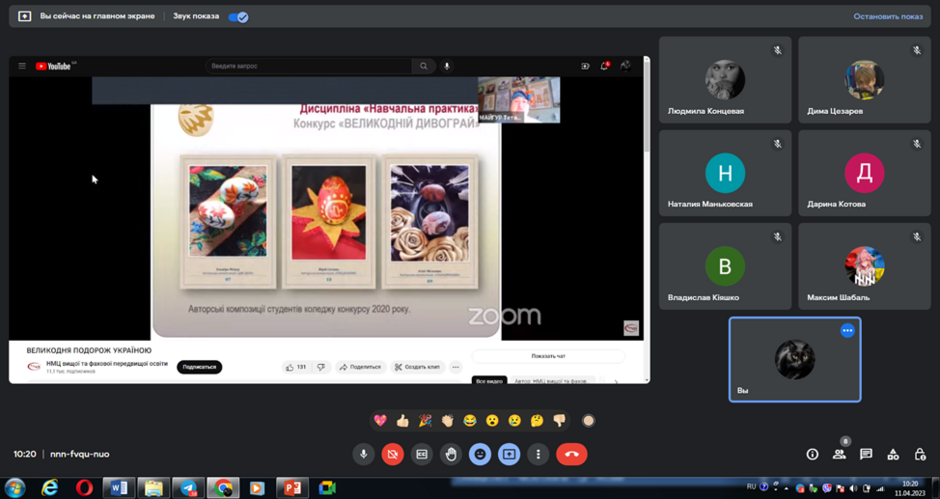Image resolution: width=940 pixels, height=499 pixels.
Task: Click the YouTube search input field
Action: point(308,66)
